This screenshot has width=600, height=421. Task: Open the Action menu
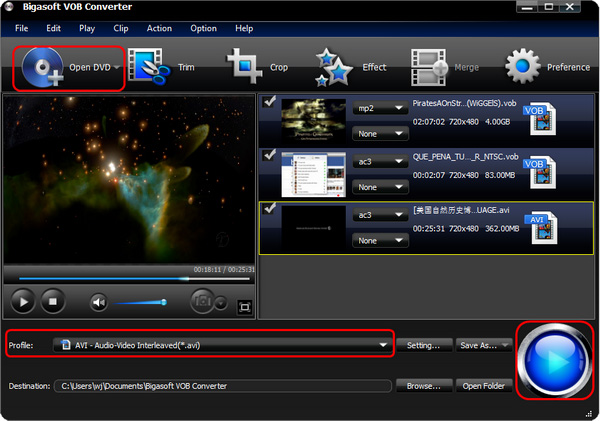pyautogui.click(x=159, y=28)
